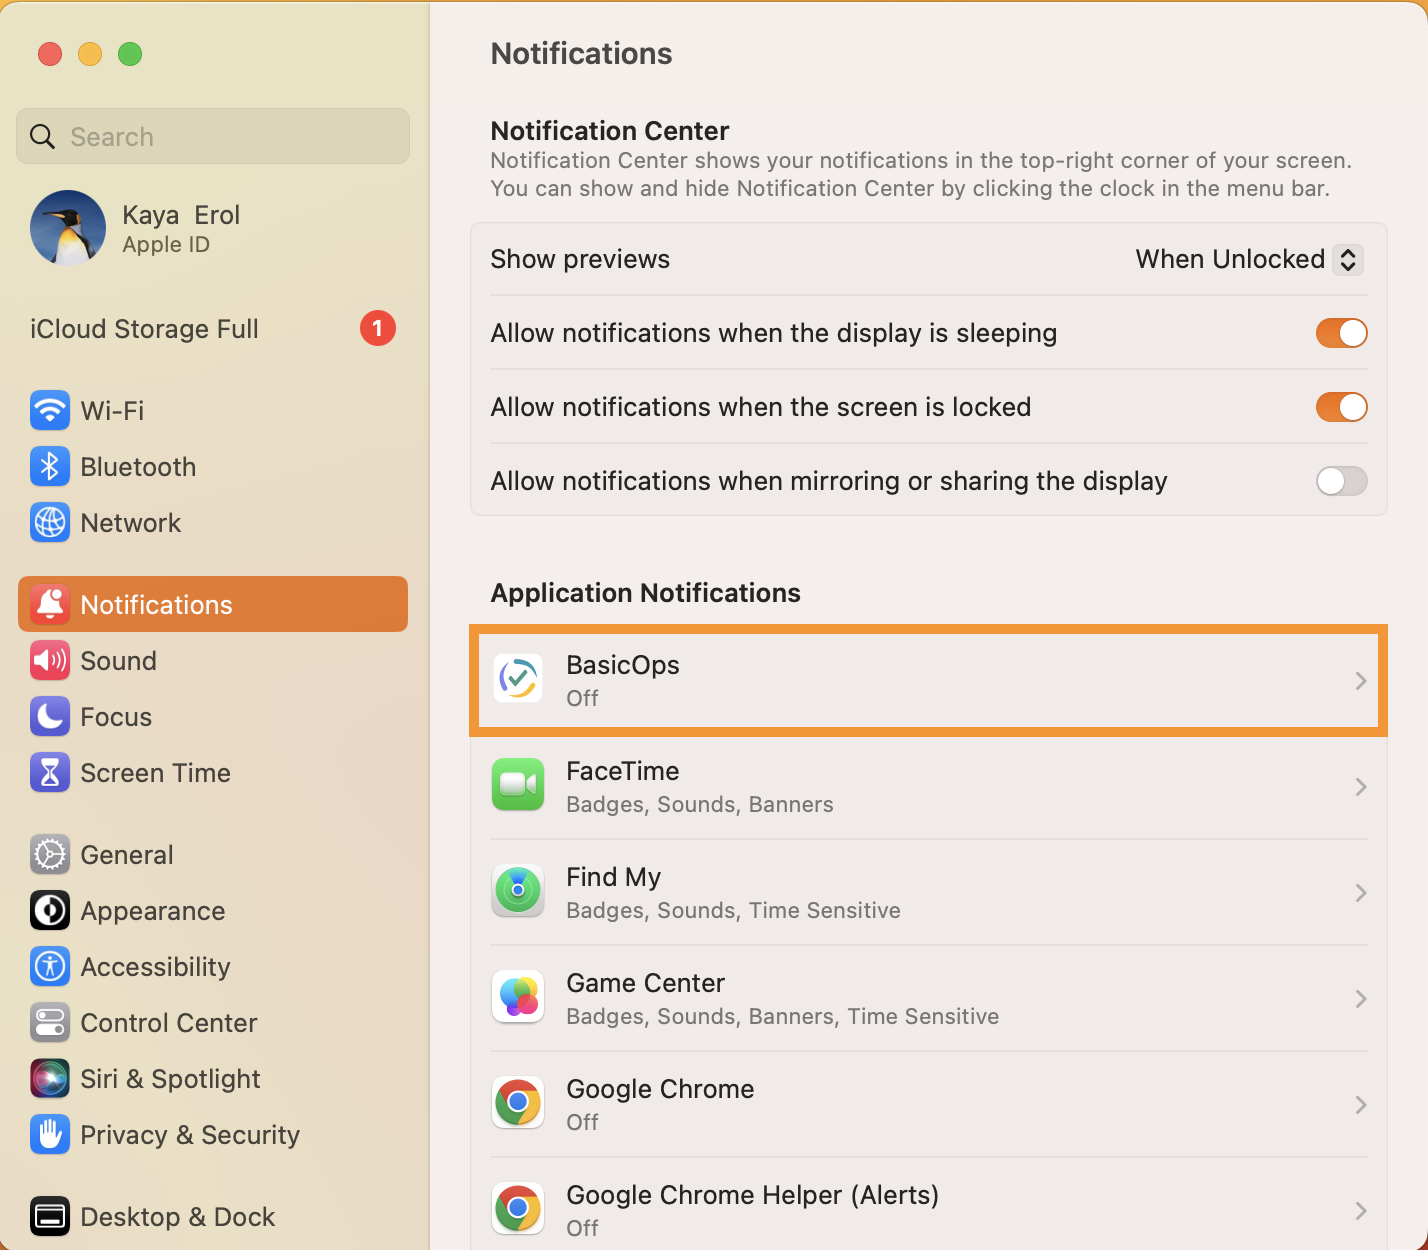Image resolution: width=1428 pixels, height=1250 pixels.
Task: Click the Game Center app icon
Action: [x=518, y=998]
